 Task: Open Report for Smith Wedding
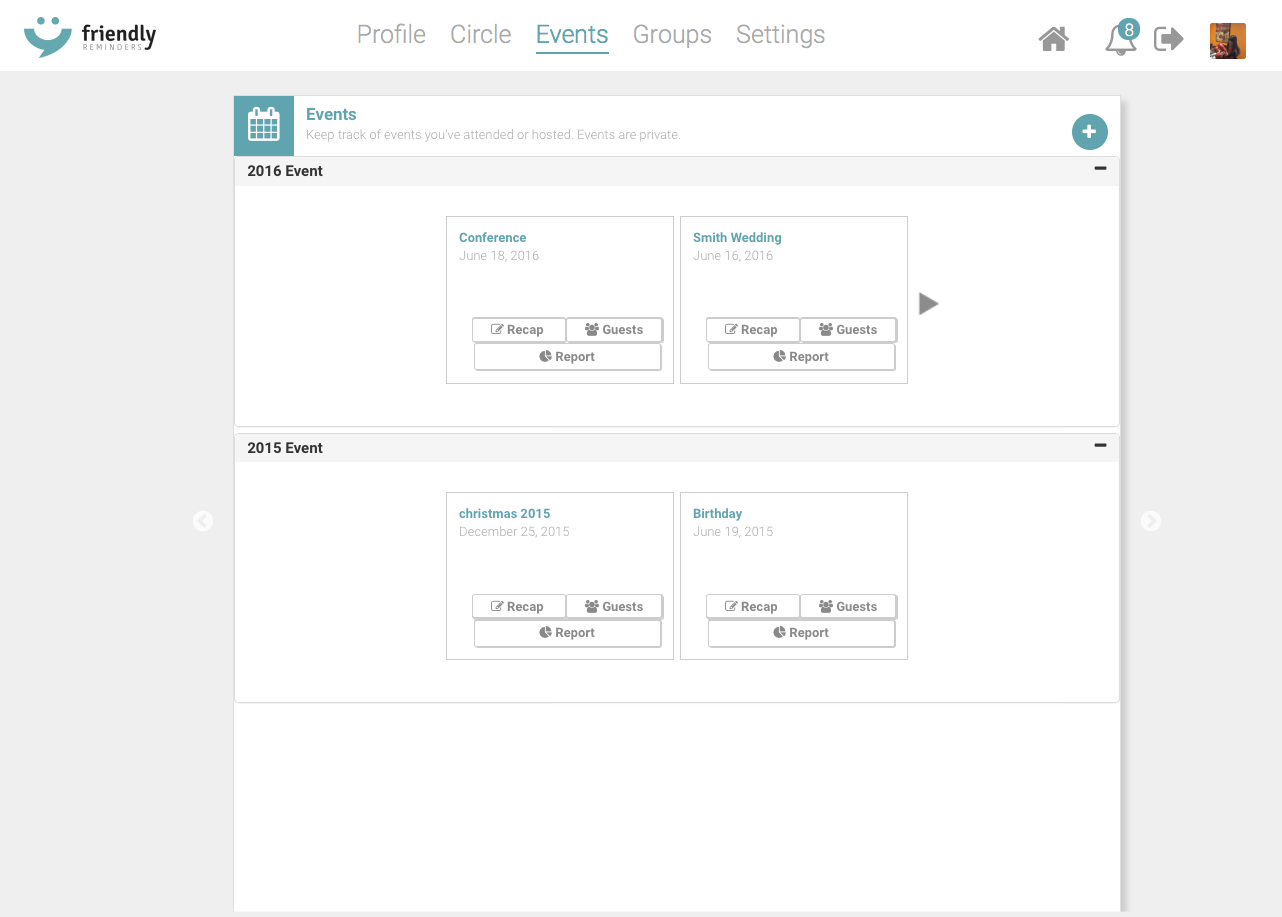[801, 357]
